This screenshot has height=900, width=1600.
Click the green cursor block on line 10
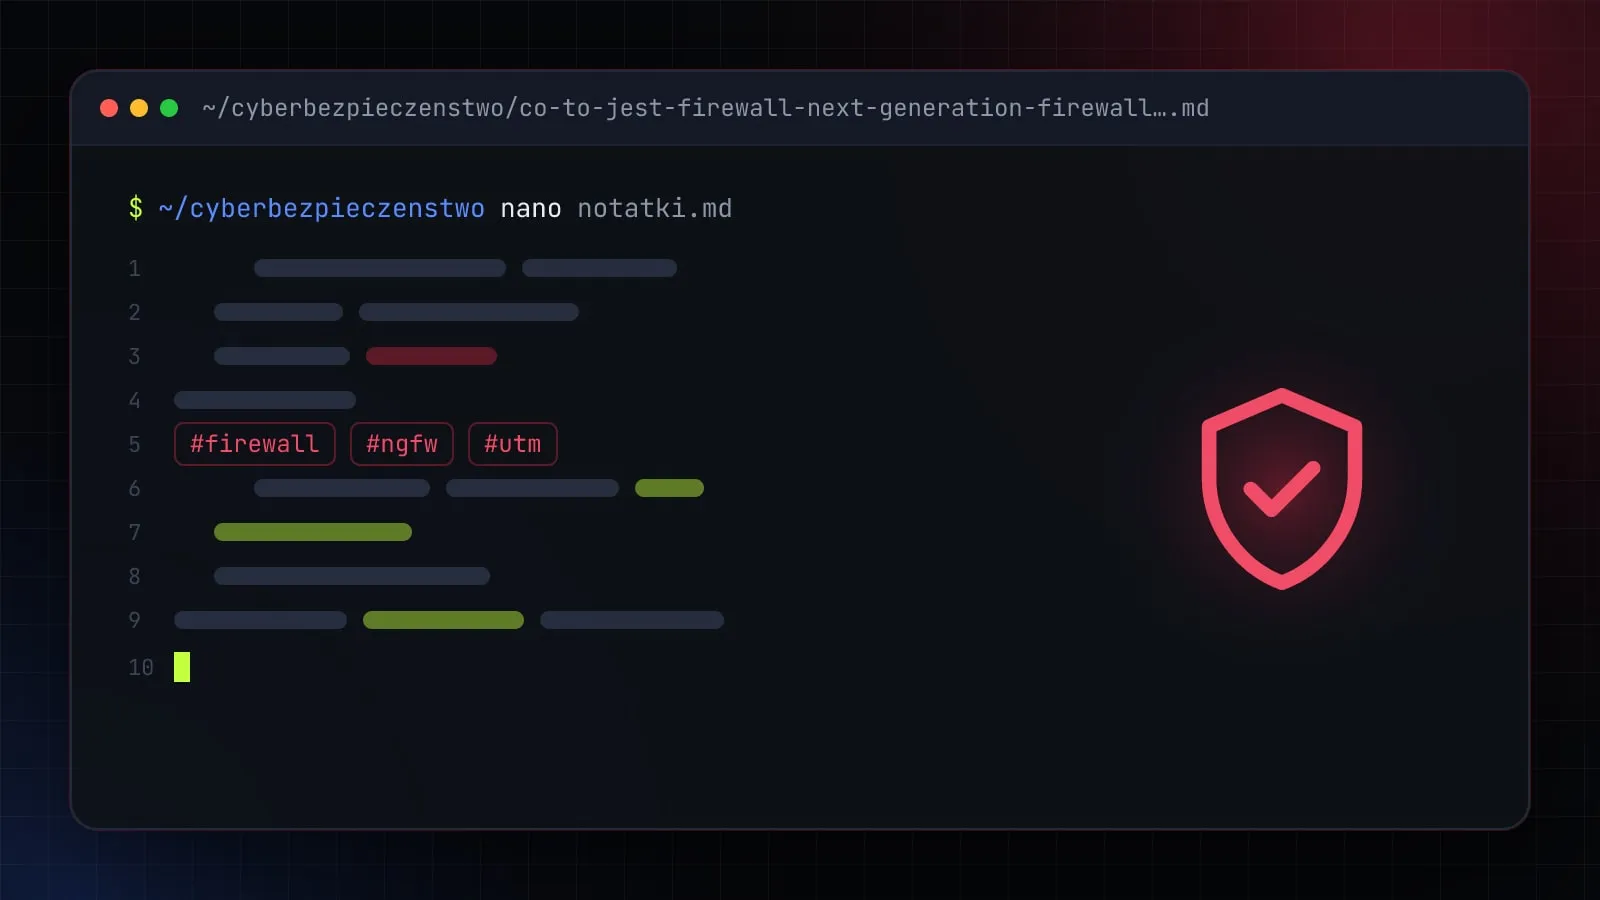(182, 667)
